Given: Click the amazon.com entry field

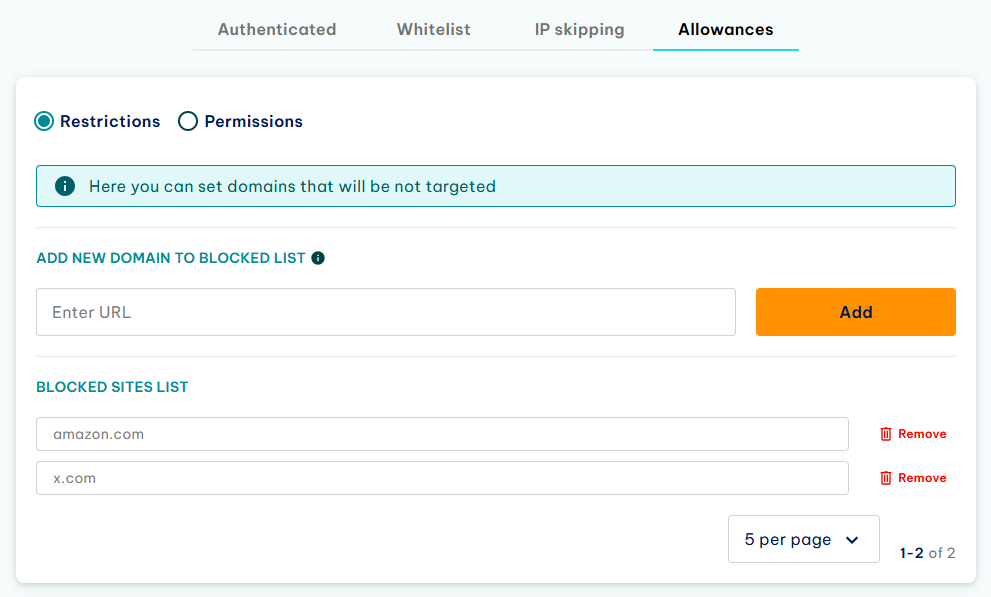Looking at the screenshot, I should click(442, 434).
